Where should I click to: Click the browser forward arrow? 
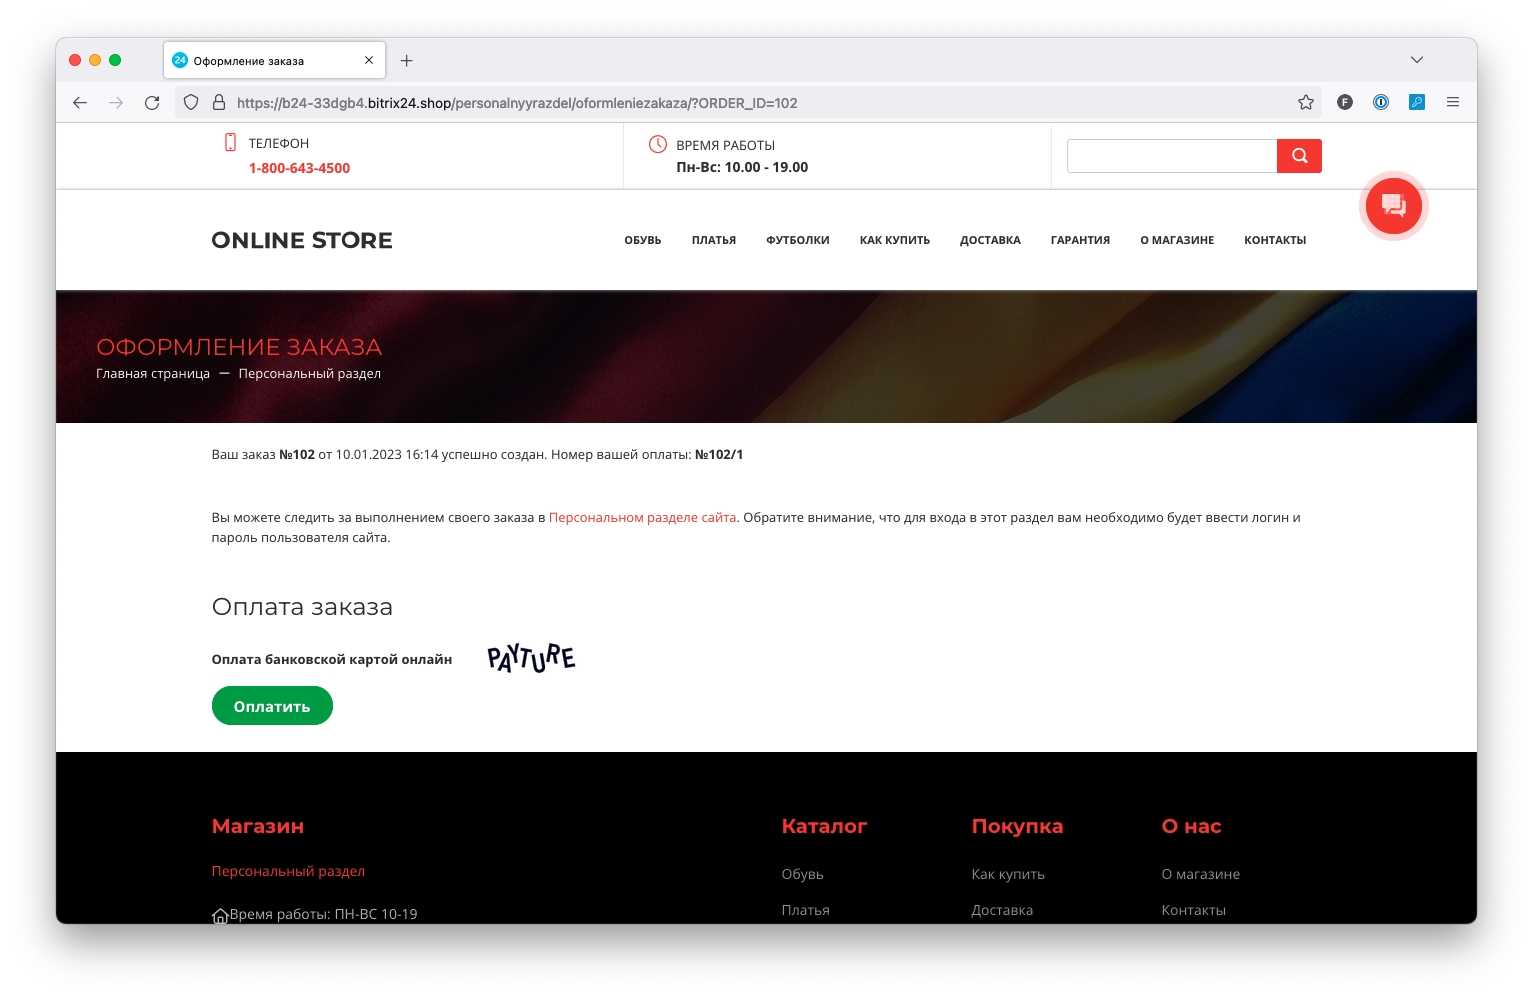(x=116, y=102)
